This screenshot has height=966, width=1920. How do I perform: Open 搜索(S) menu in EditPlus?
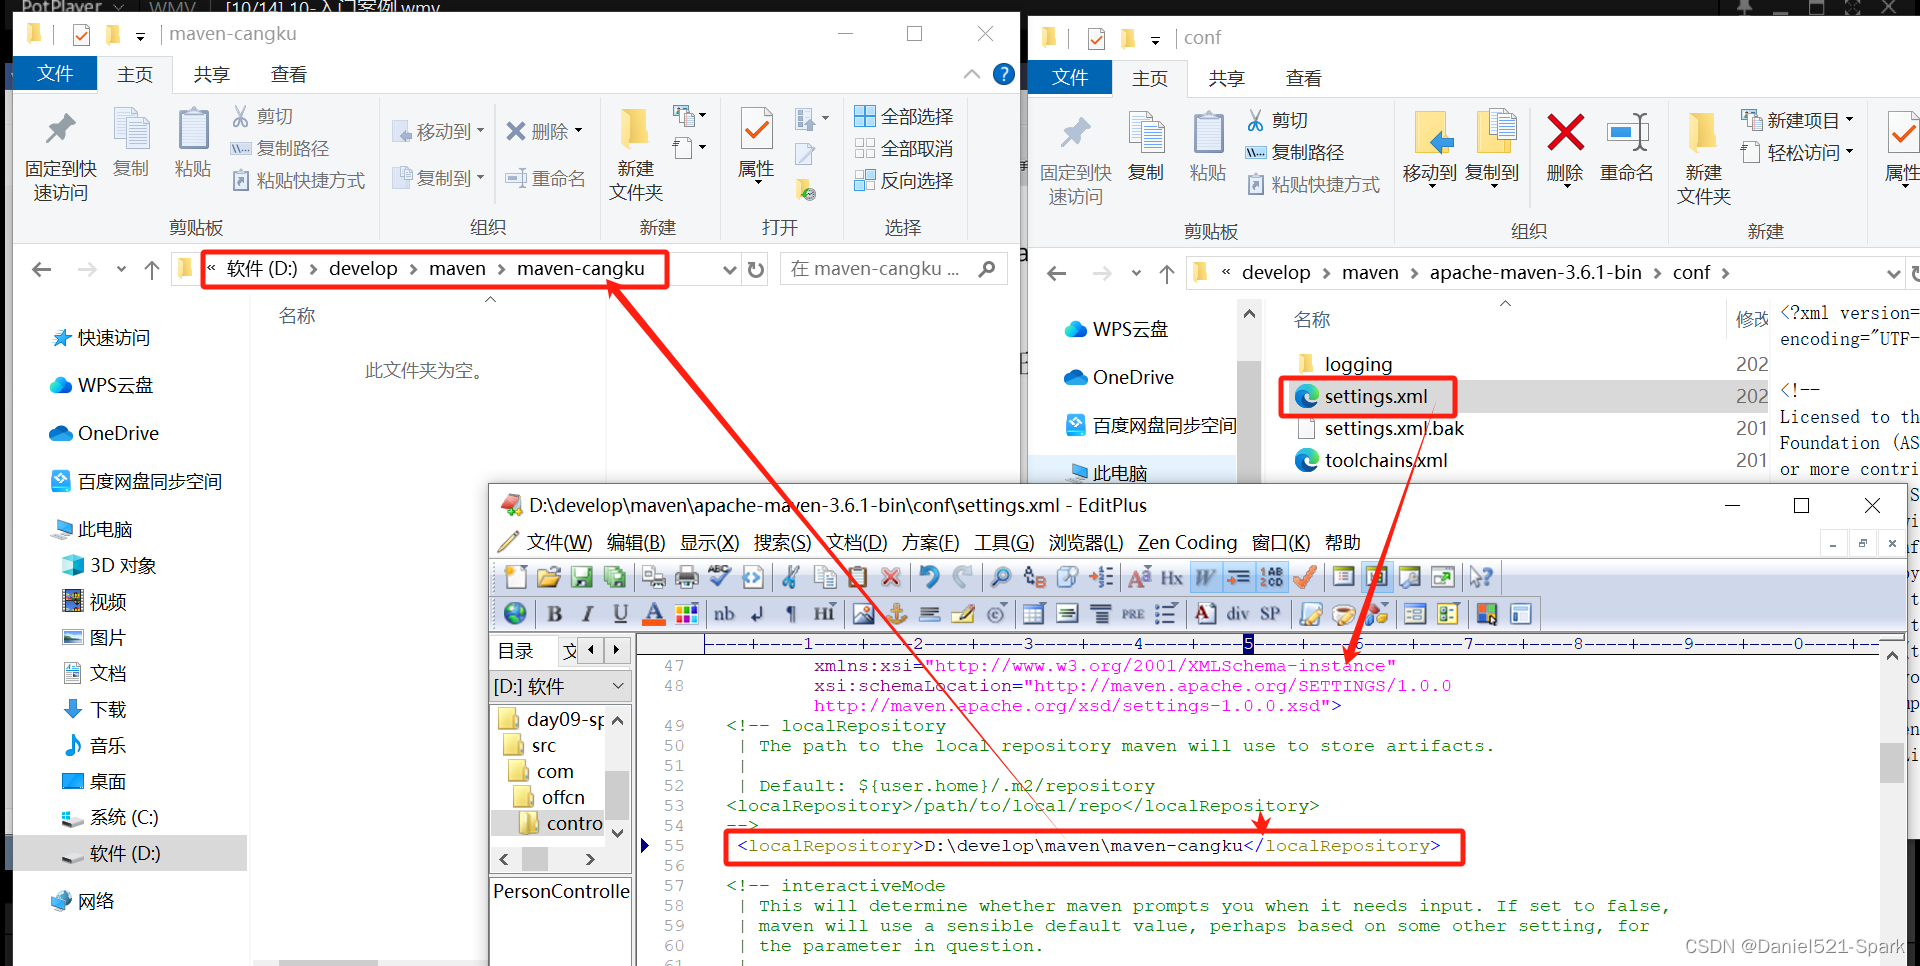[782, 542]
